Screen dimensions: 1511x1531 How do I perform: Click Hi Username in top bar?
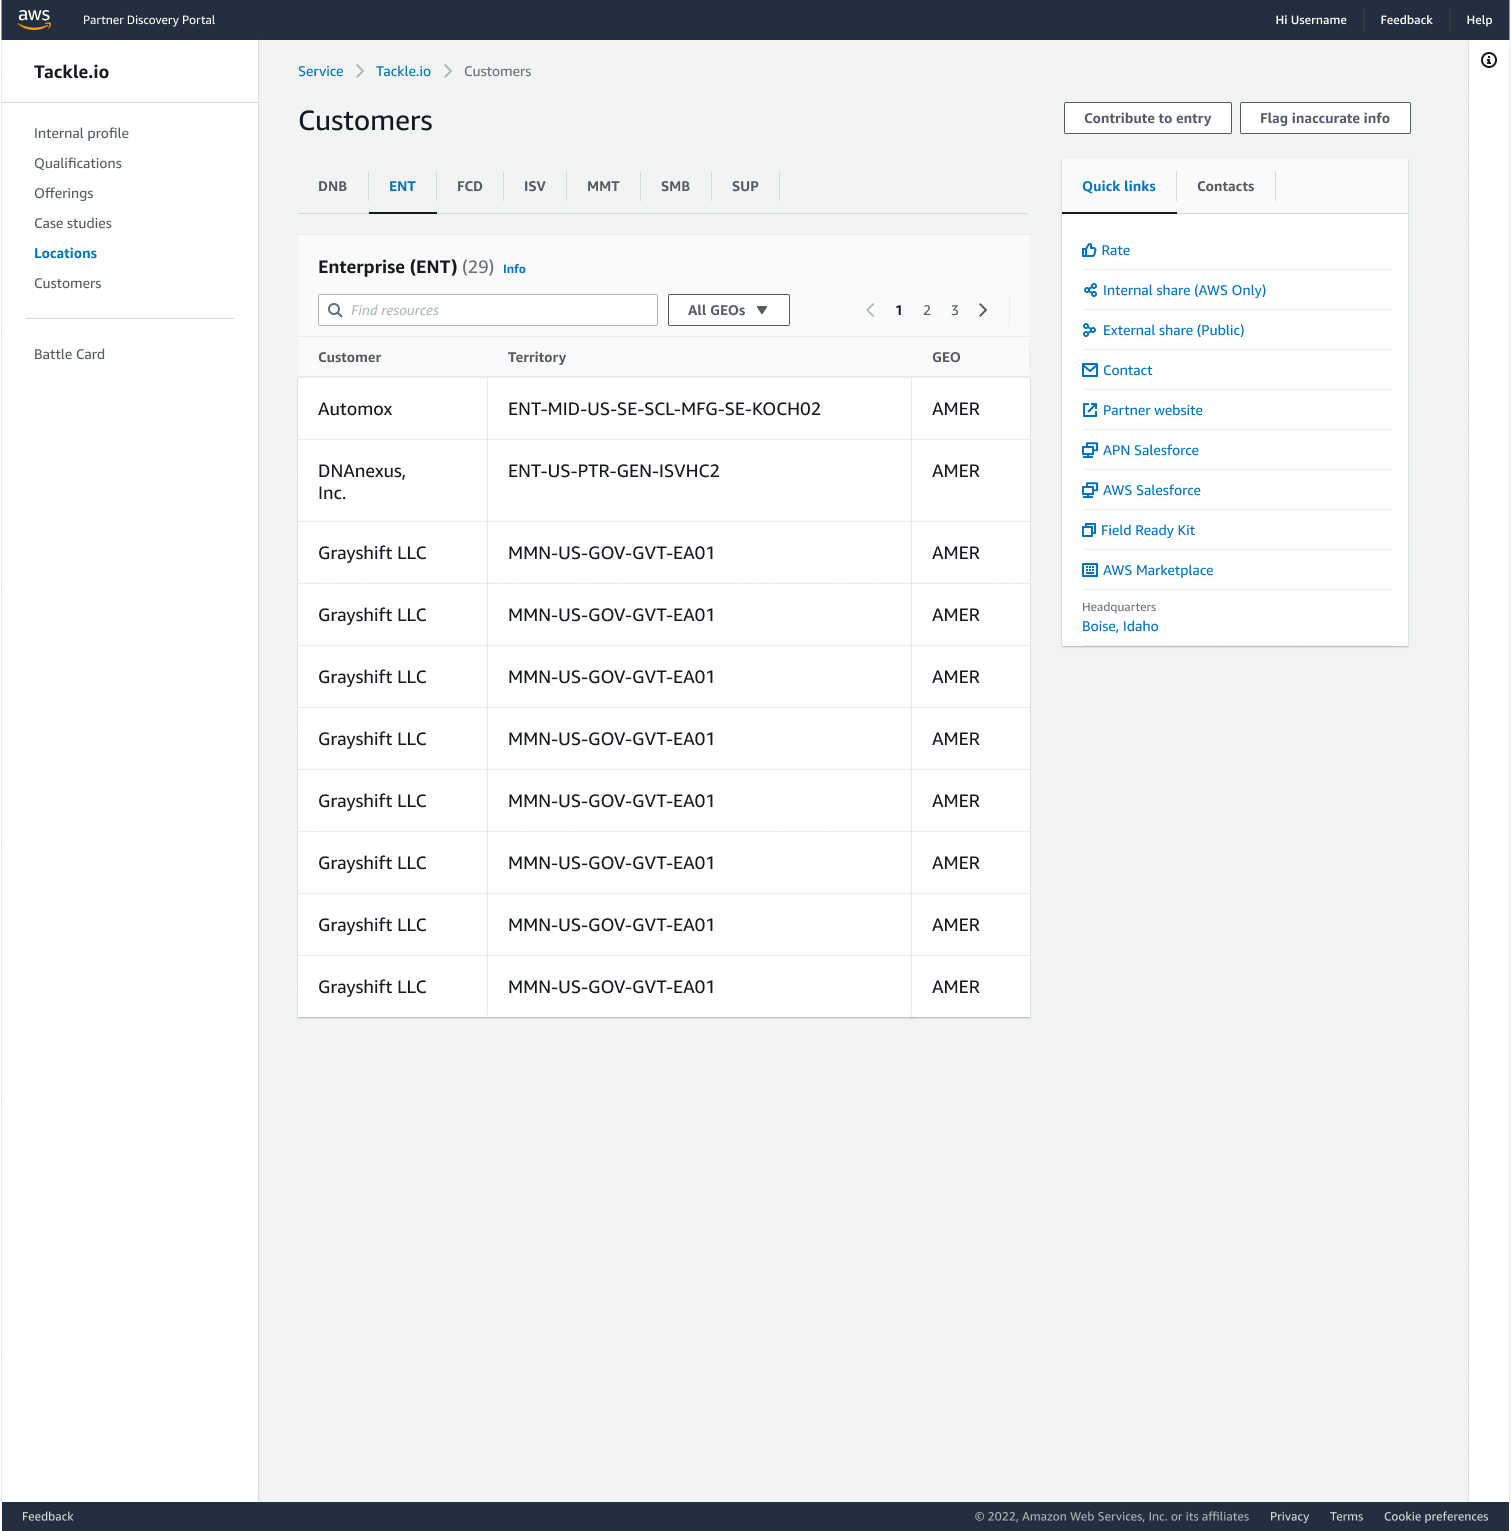click(1311, 20)
